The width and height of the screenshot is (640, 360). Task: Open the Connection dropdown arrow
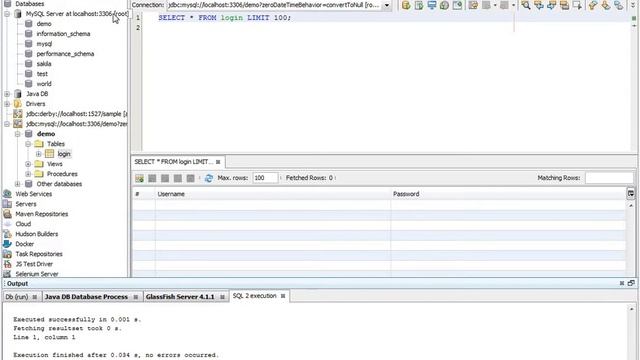click(387, 5)
